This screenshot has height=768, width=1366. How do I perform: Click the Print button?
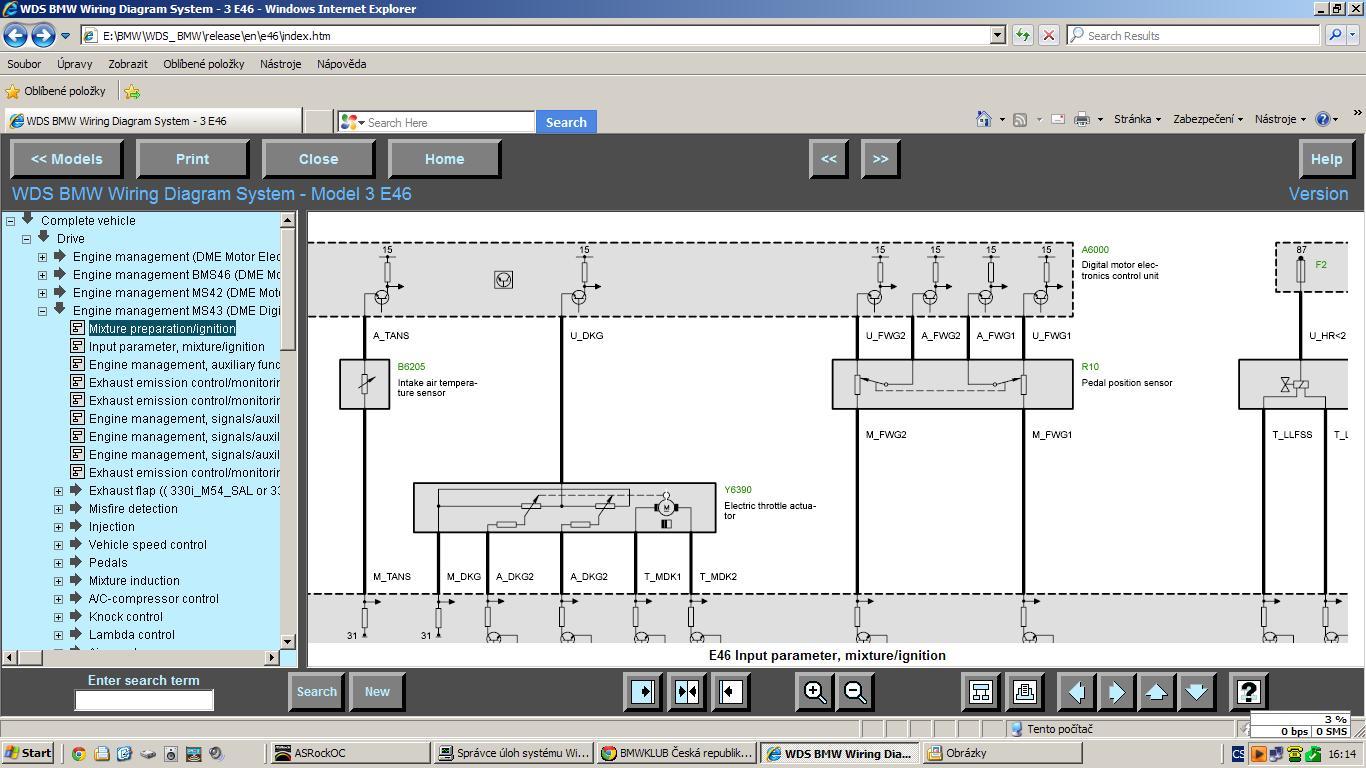(x=192, y=159)
